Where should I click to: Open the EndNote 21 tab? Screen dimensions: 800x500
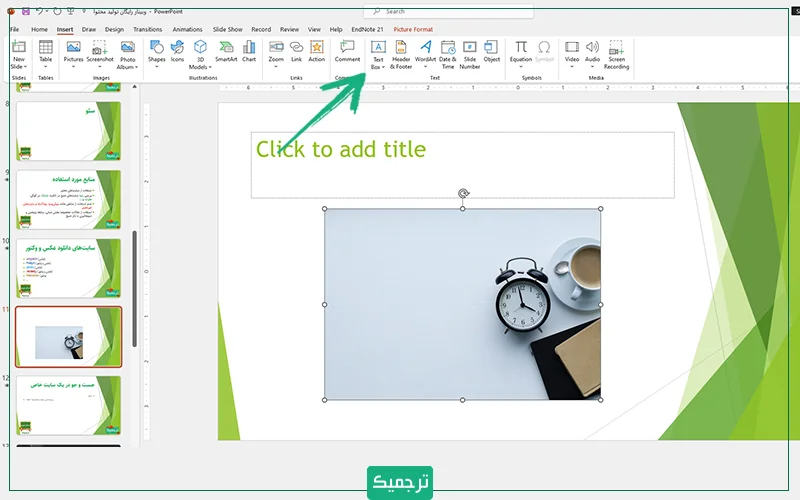point(367,29)
